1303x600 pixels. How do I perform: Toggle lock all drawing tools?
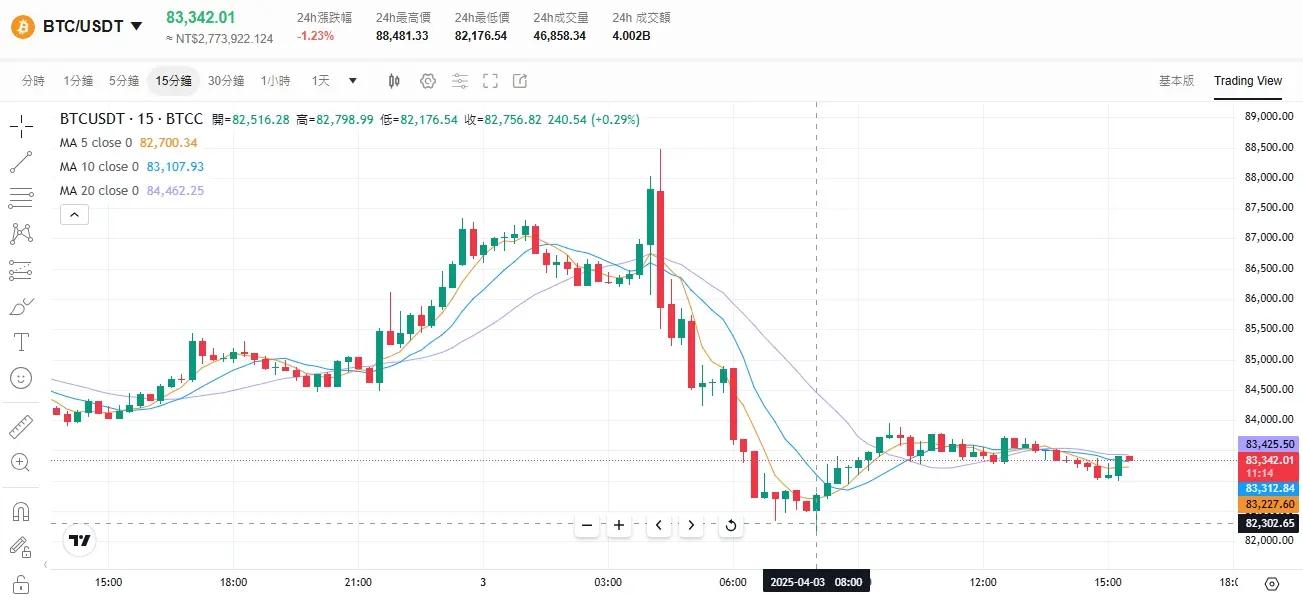(21, 547)
